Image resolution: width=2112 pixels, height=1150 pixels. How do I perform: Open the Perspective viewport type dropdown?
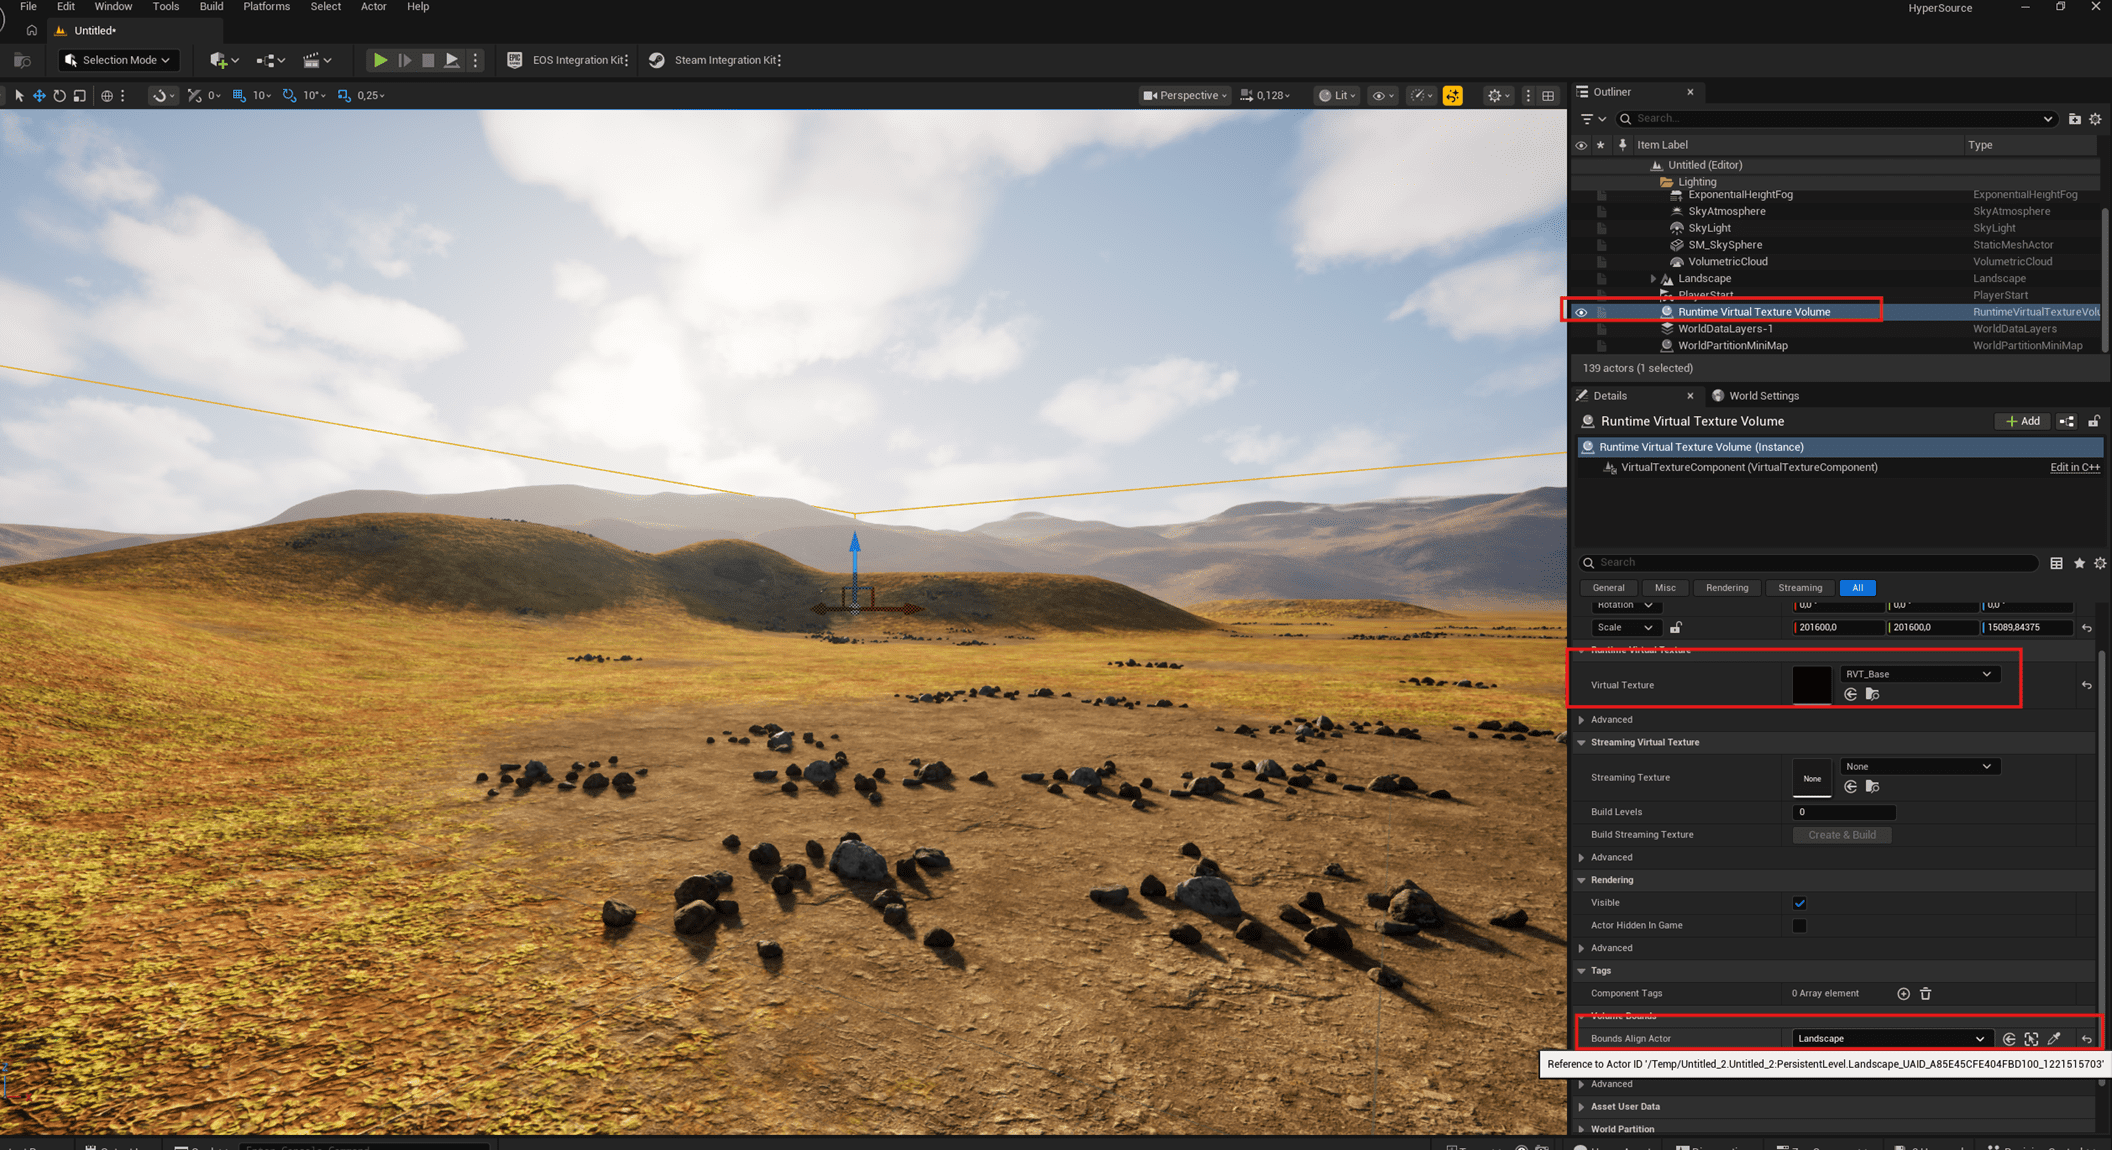[1185, 95]
